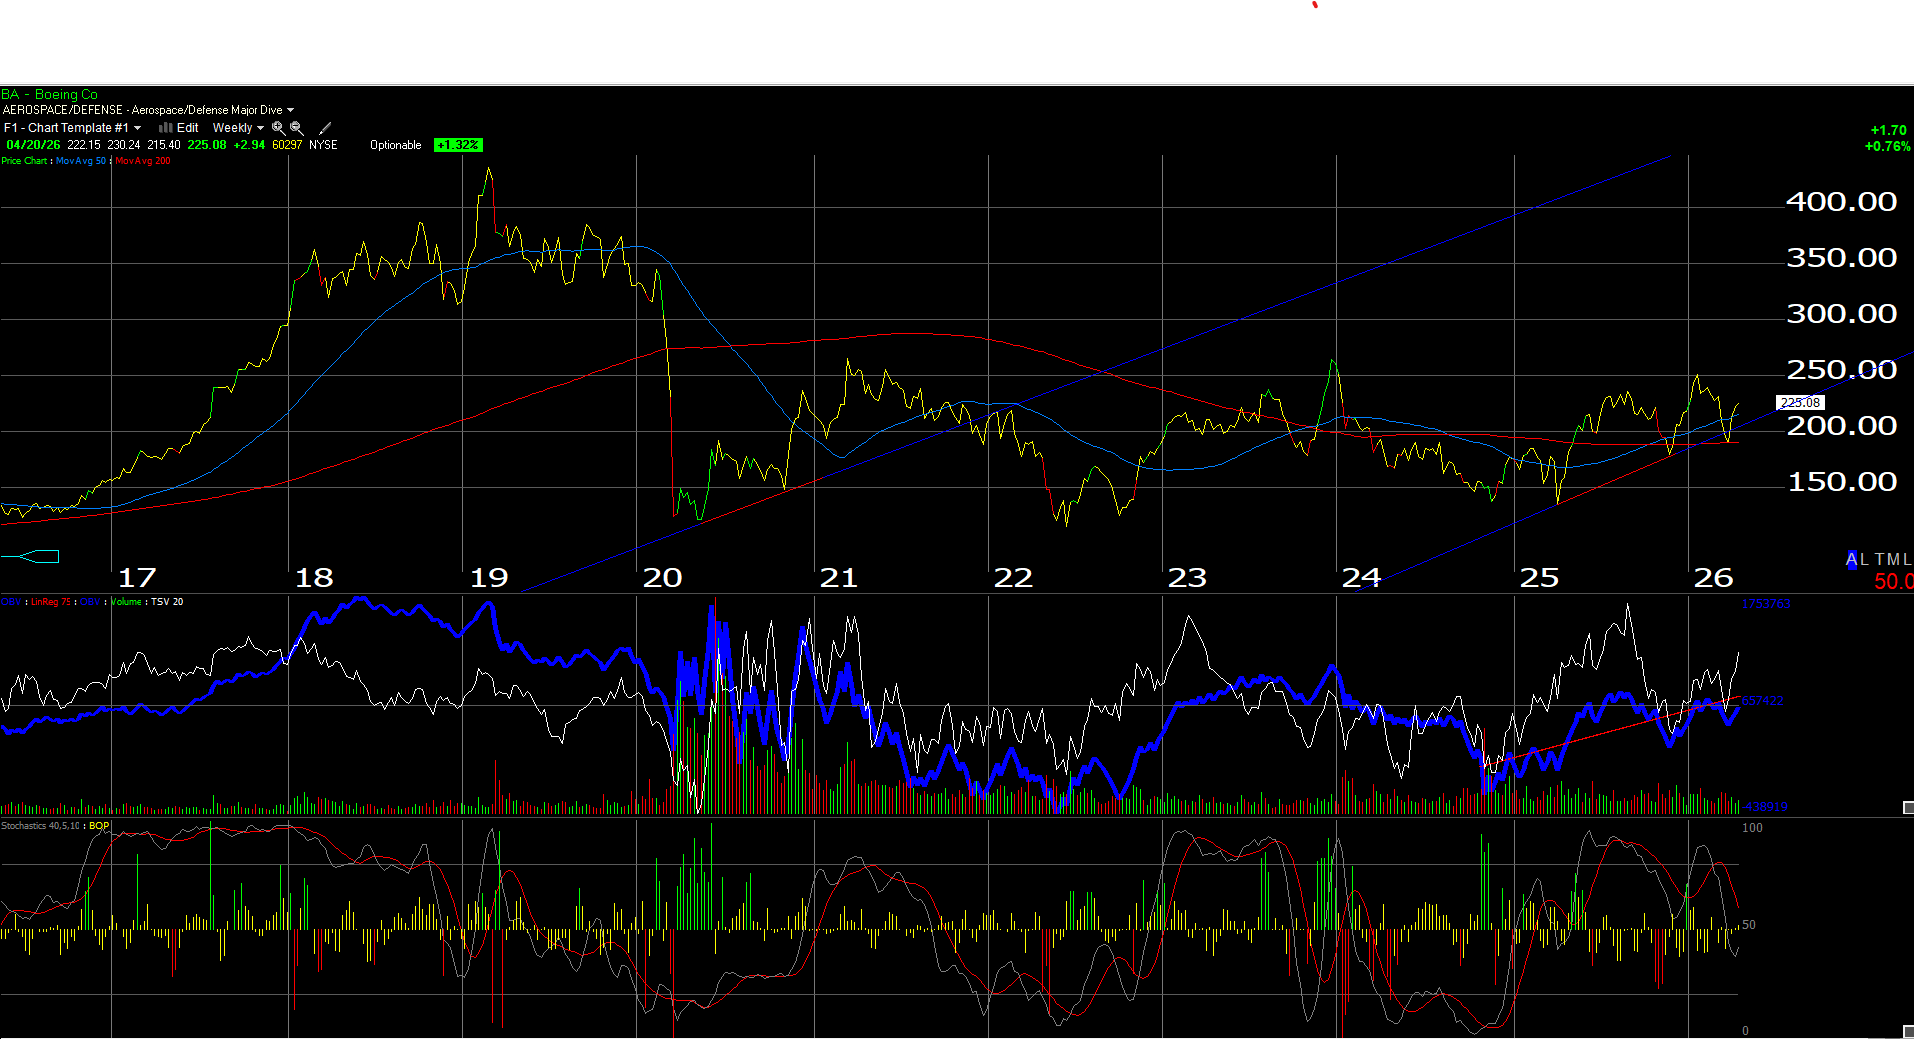Select the pencil drawing tool icon
The image size is (1914, 1039).
click(x=325, y=128)
